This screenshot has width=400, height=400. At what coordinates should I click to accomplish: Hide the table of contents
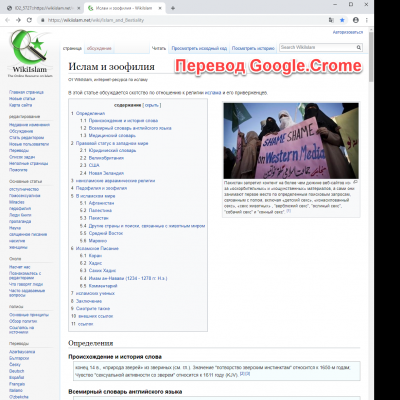(x=152, y=105)
